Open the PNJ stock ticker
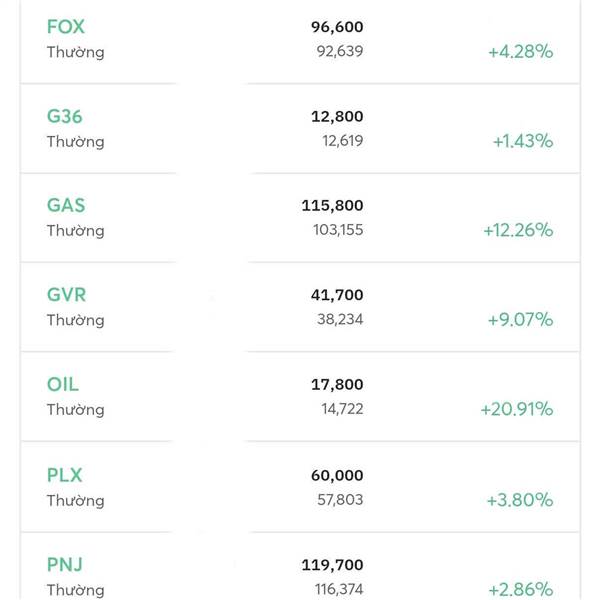 pyautogui.click(x=64, y=564)
